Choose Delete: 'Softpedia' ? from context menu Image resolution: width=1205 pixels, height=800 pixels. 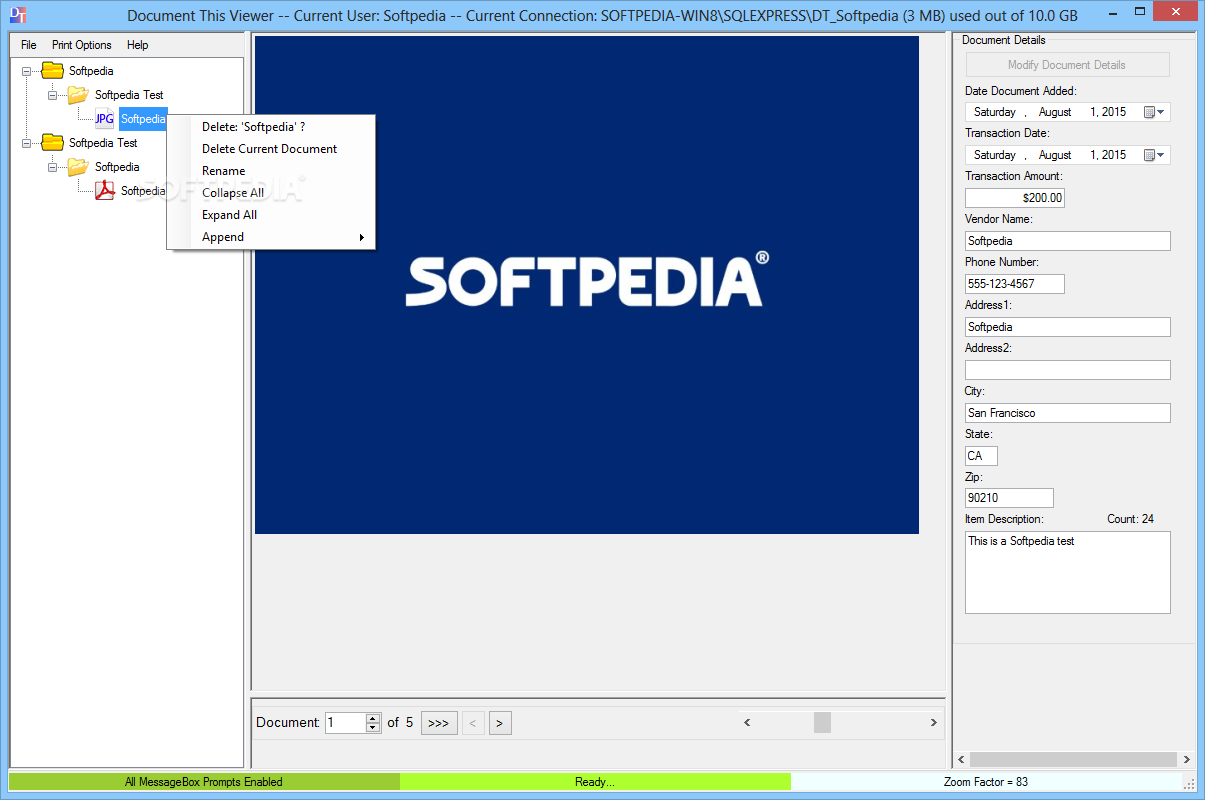[272, 127]
